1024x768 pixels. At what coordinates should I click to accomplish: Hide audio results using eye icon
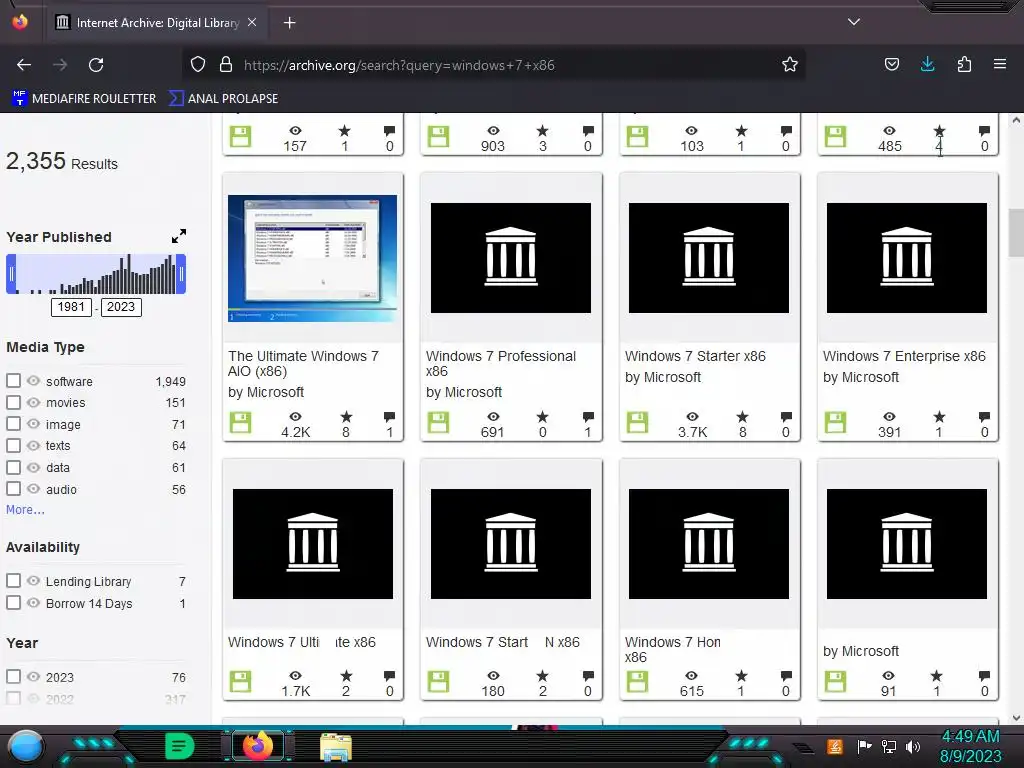click(x=33, y=488)
